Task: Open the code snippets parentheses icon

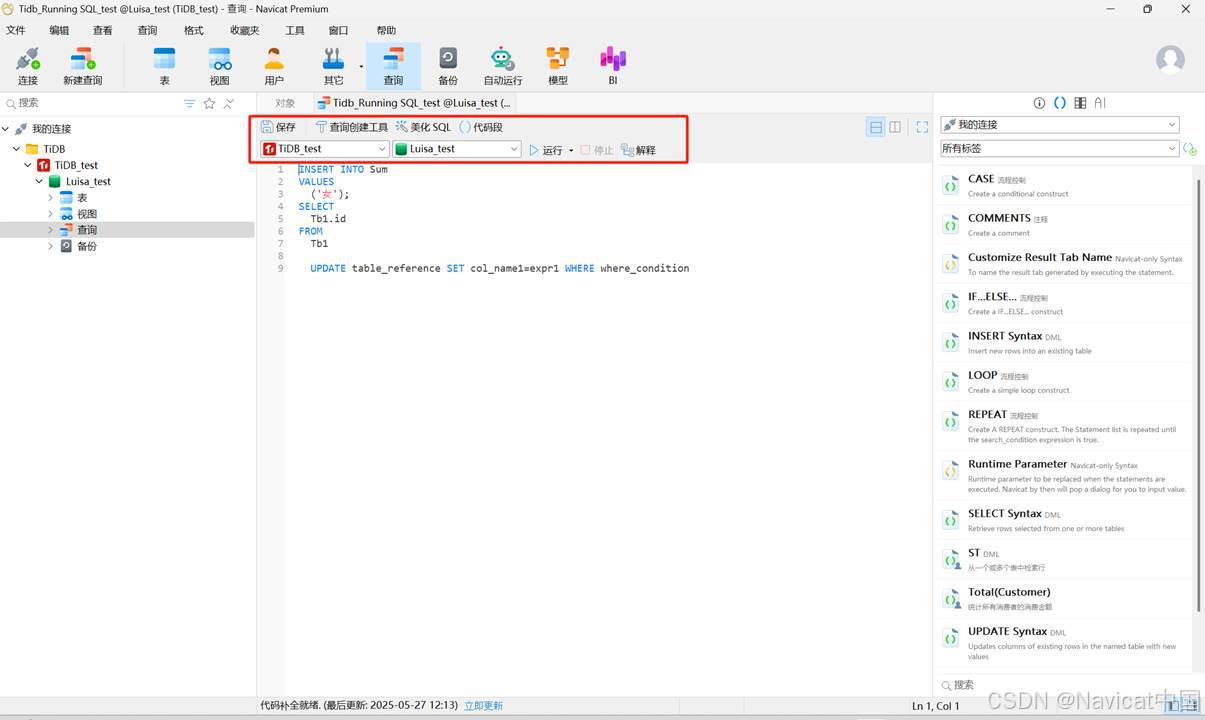Action: pos(1060,103)
